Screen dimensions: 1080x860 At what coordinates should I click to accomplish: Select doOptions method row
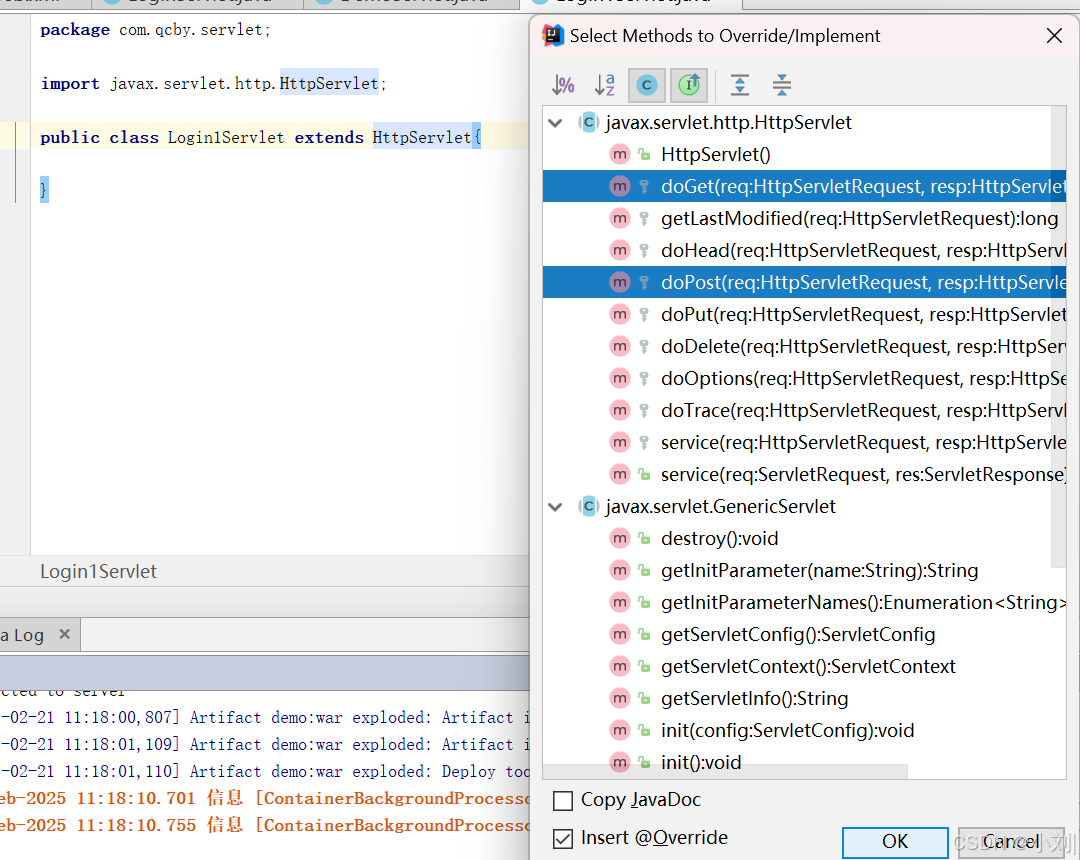pyautogui.click(x=804, y=378)
